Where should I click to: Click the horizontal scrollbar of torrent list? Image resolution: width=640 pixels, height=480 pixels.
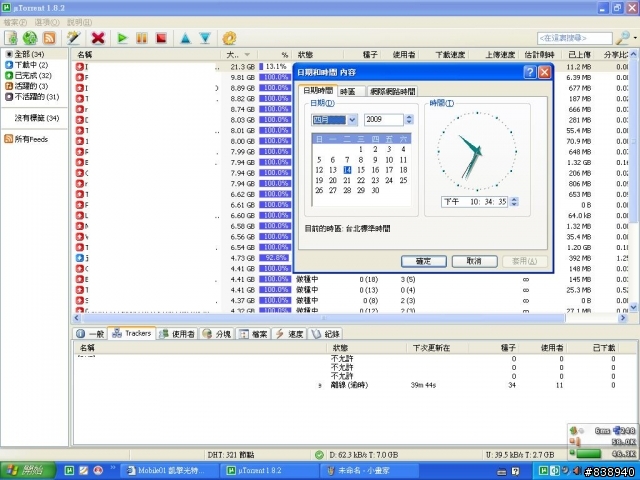pyautogui.click(x=322, y=318)
